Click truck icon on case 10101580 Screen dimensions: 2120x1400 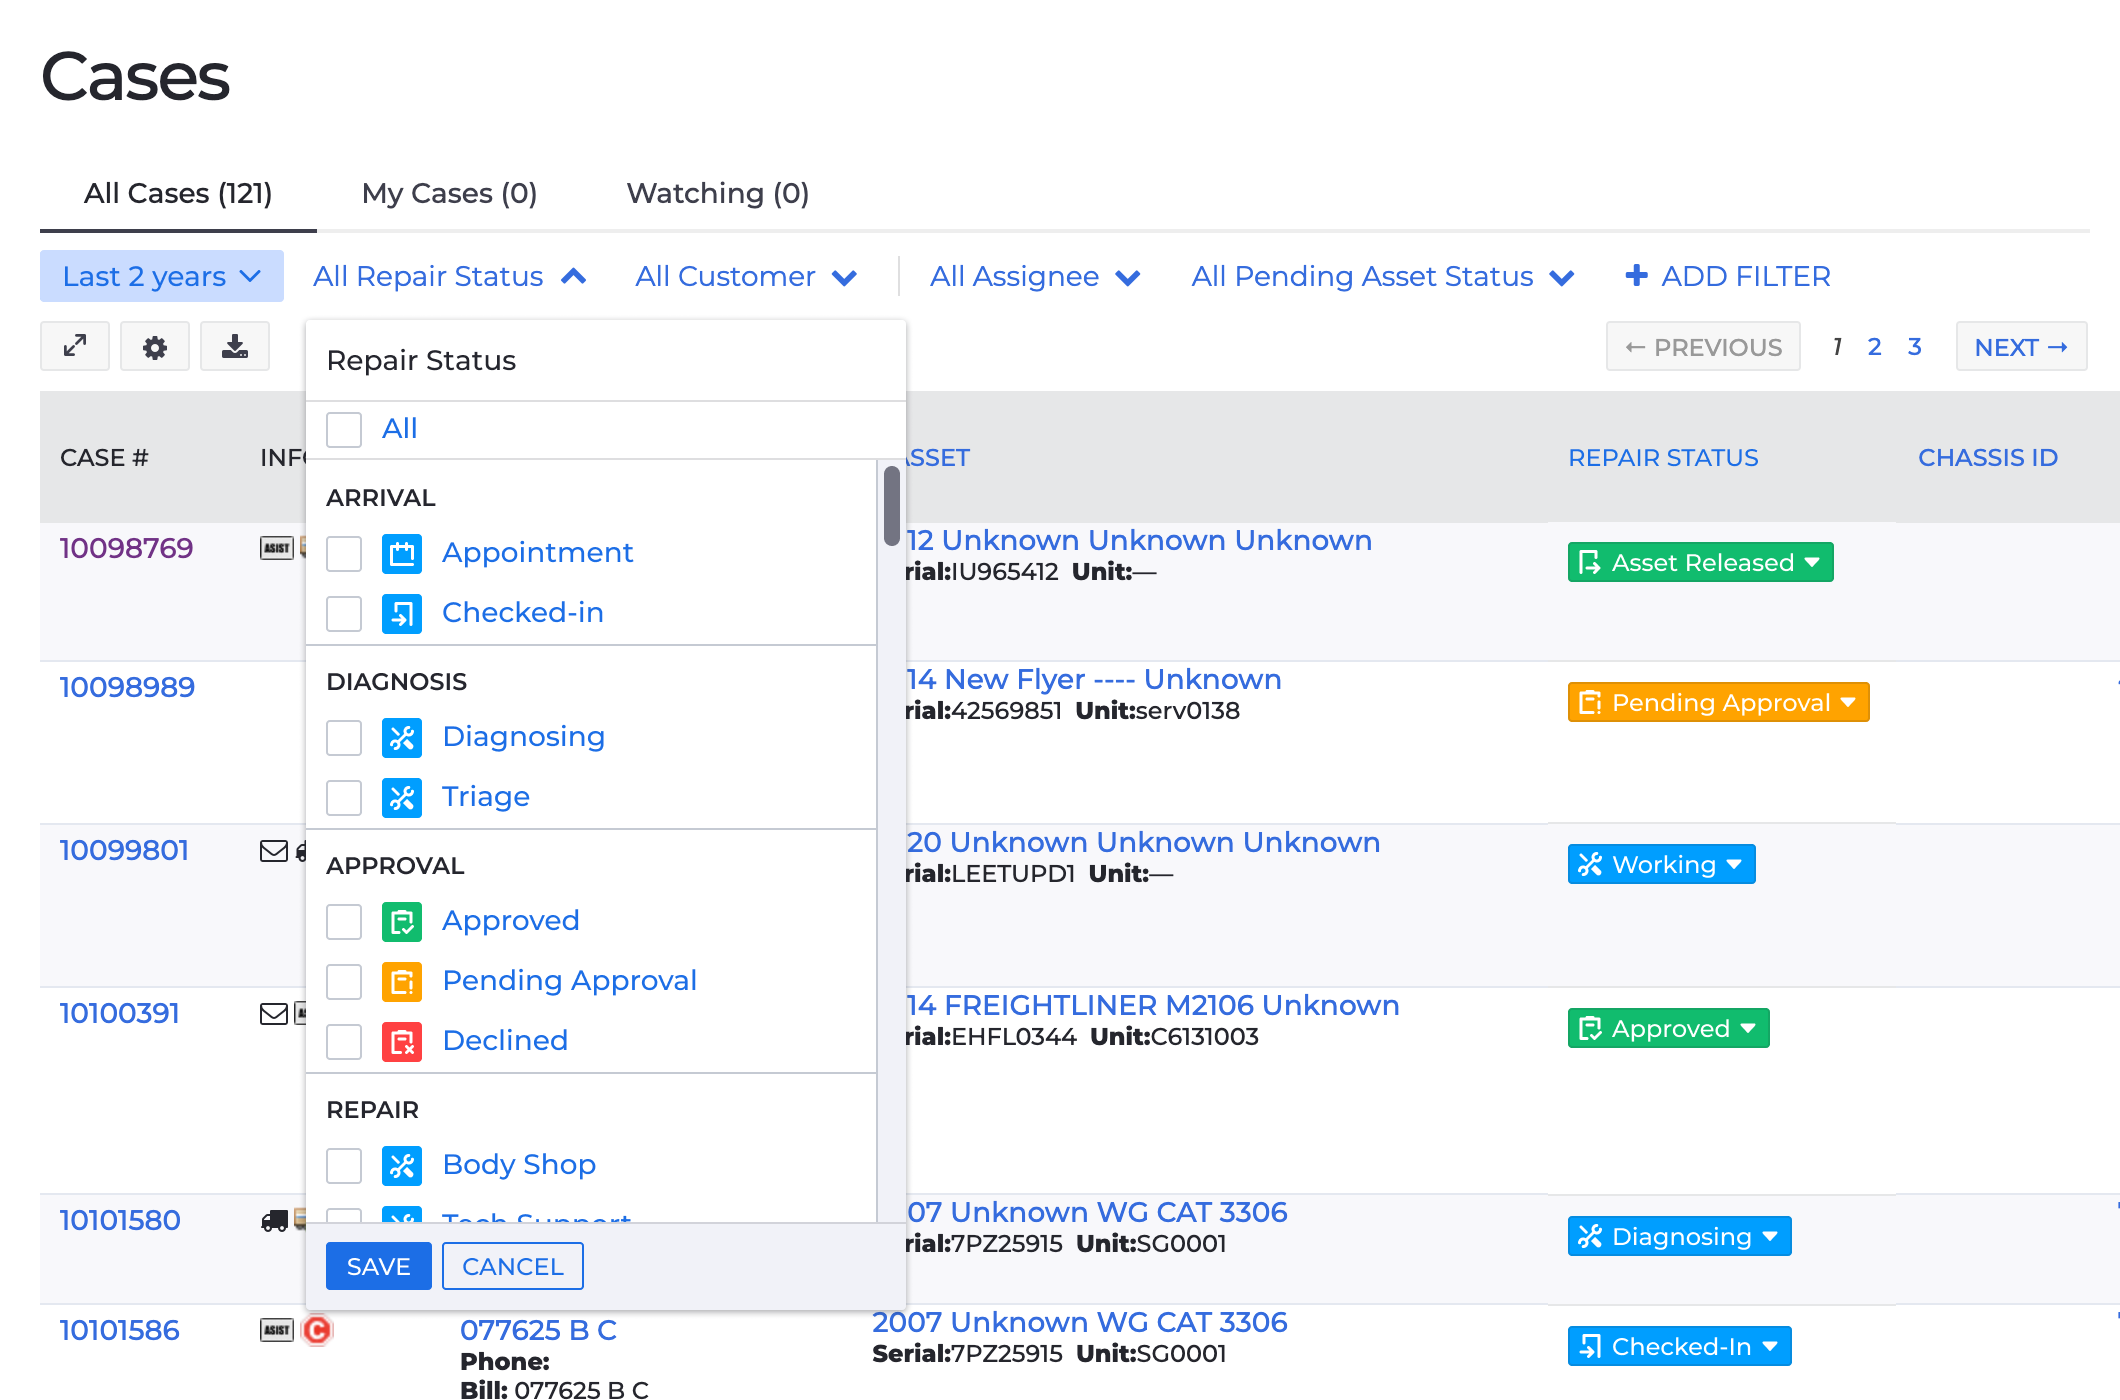[275, 1221]
